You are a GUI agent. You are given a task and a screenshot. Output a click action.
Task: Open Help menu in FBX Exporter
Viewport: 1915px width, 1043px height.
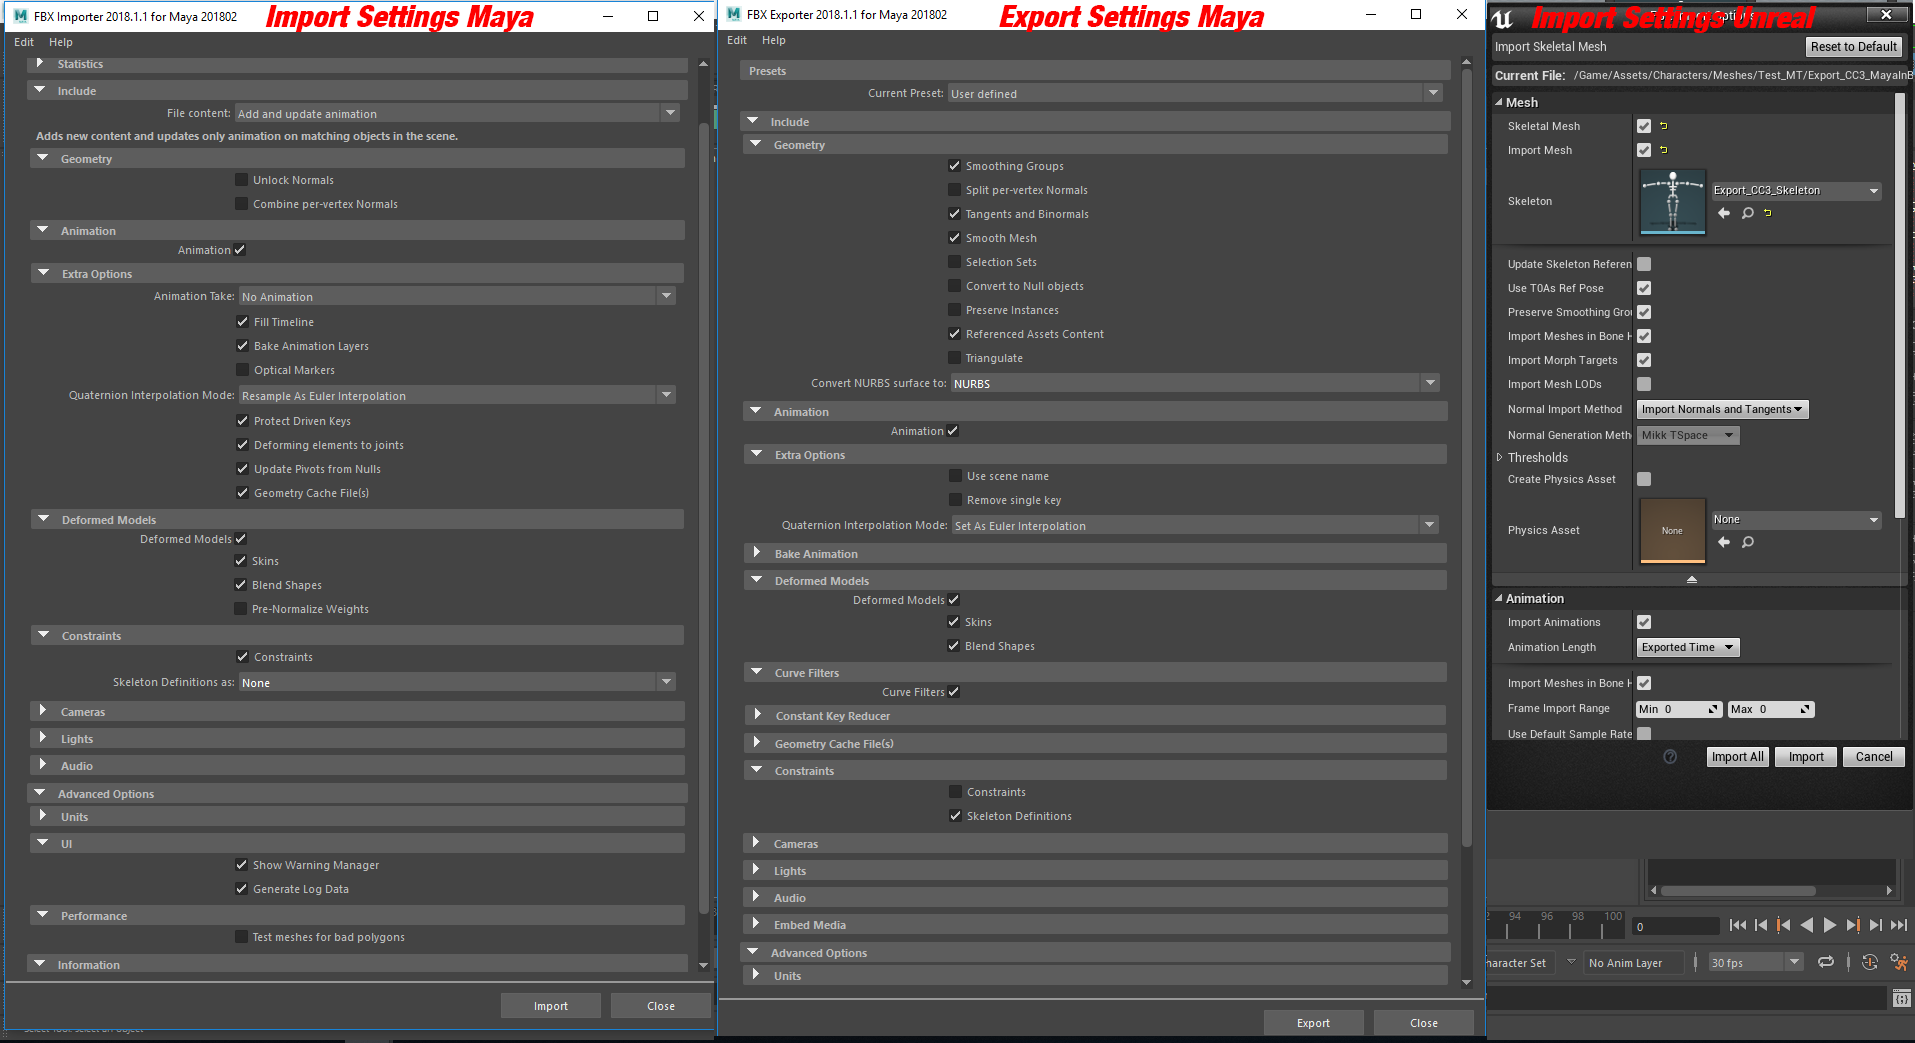[774, 40]
